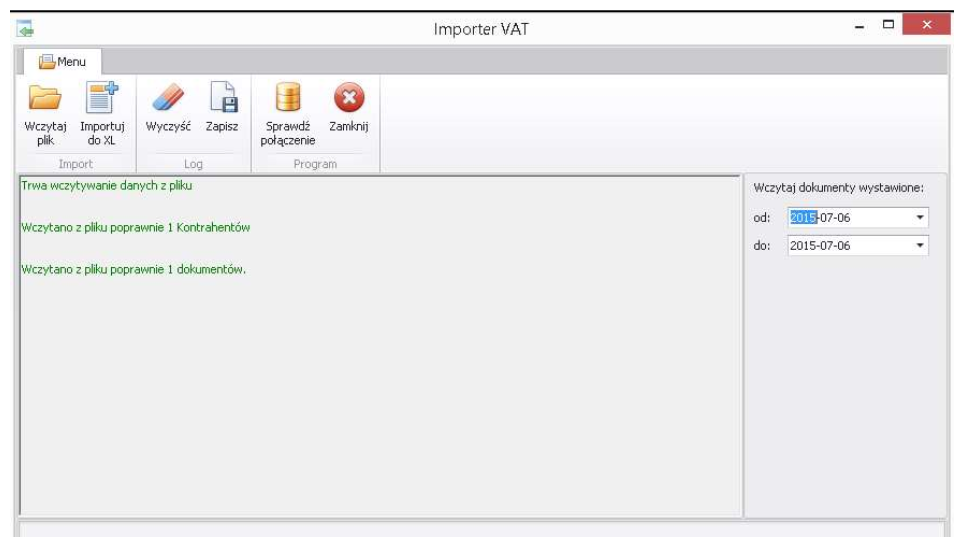The image size is (959, 542).
Task: Click log line 'Wczytano z pliku poprawnie 1 Kontrahentów'
Action: click(135, 228)
